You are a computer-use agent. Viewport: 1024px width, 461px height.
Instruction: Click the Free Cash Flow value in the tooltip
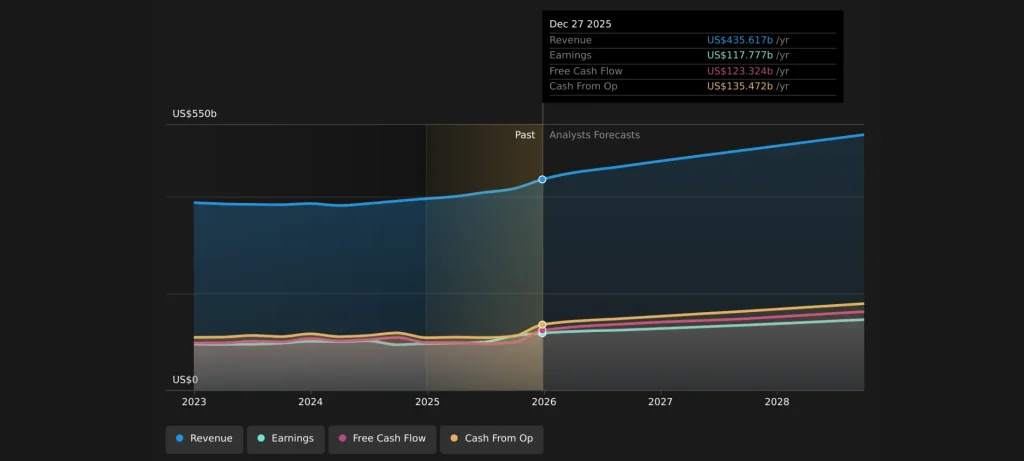tap(740, 71)
